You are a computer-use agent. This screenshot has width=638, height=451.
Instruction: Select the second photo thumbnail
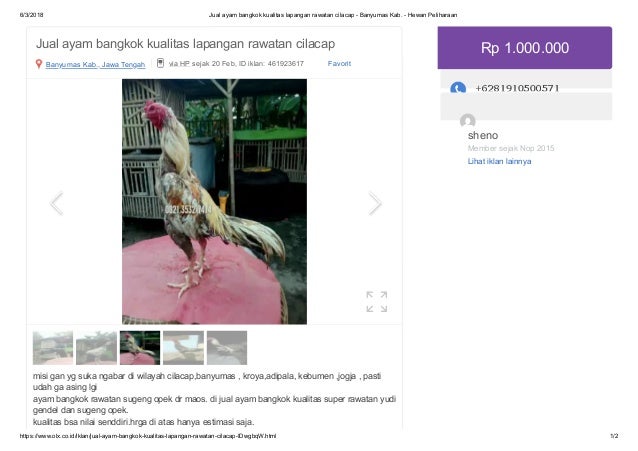[96, 348]
